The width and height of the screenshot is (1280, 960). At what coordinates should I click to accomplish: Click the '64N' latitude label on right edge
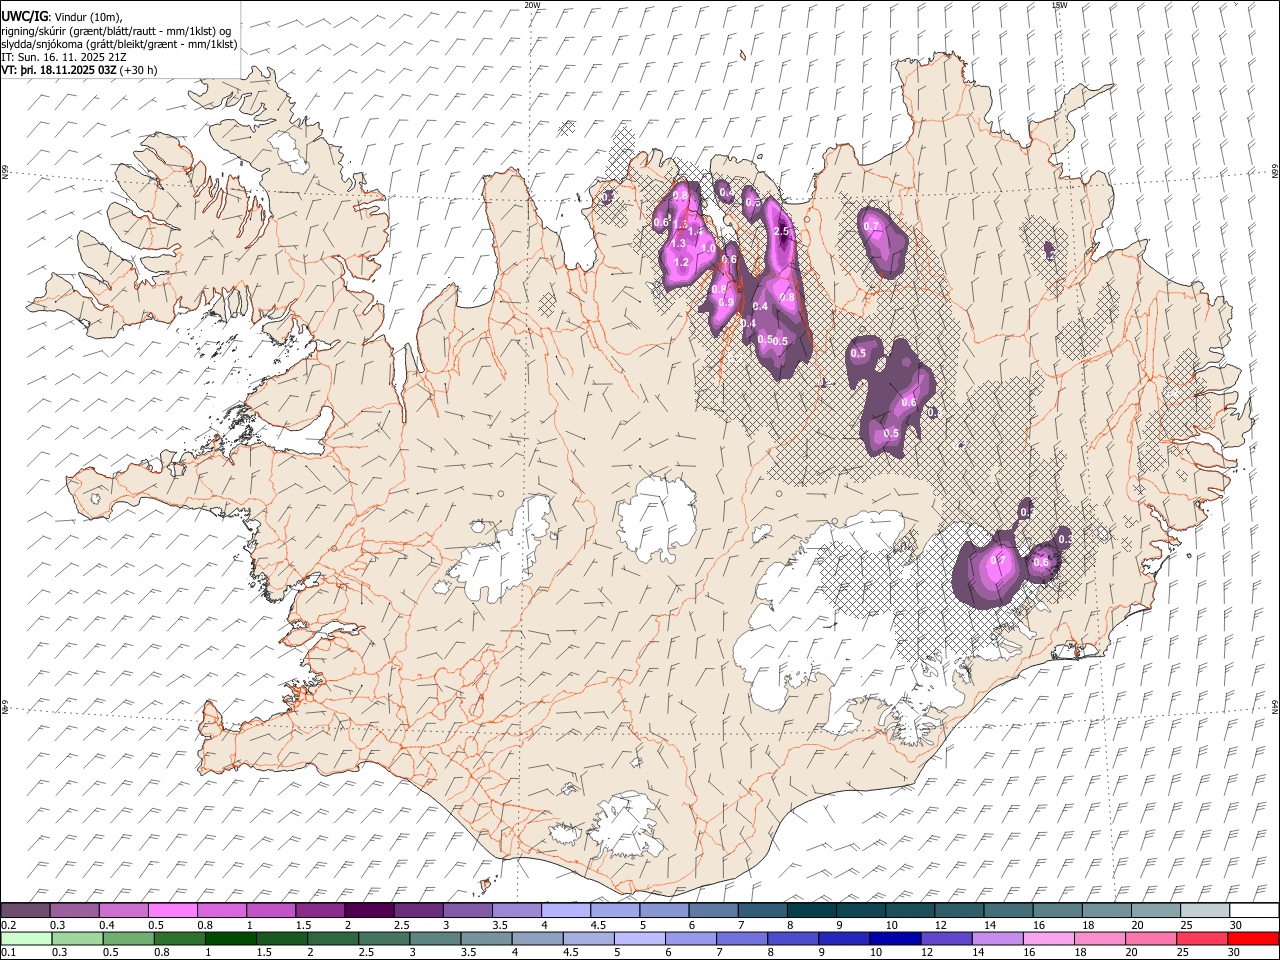coord(1275,708)
